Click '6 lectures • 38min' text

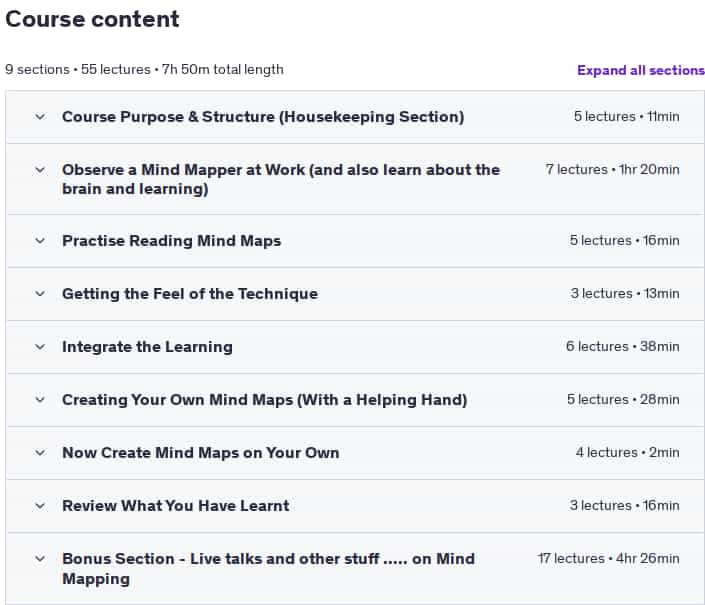click(623, 347)
